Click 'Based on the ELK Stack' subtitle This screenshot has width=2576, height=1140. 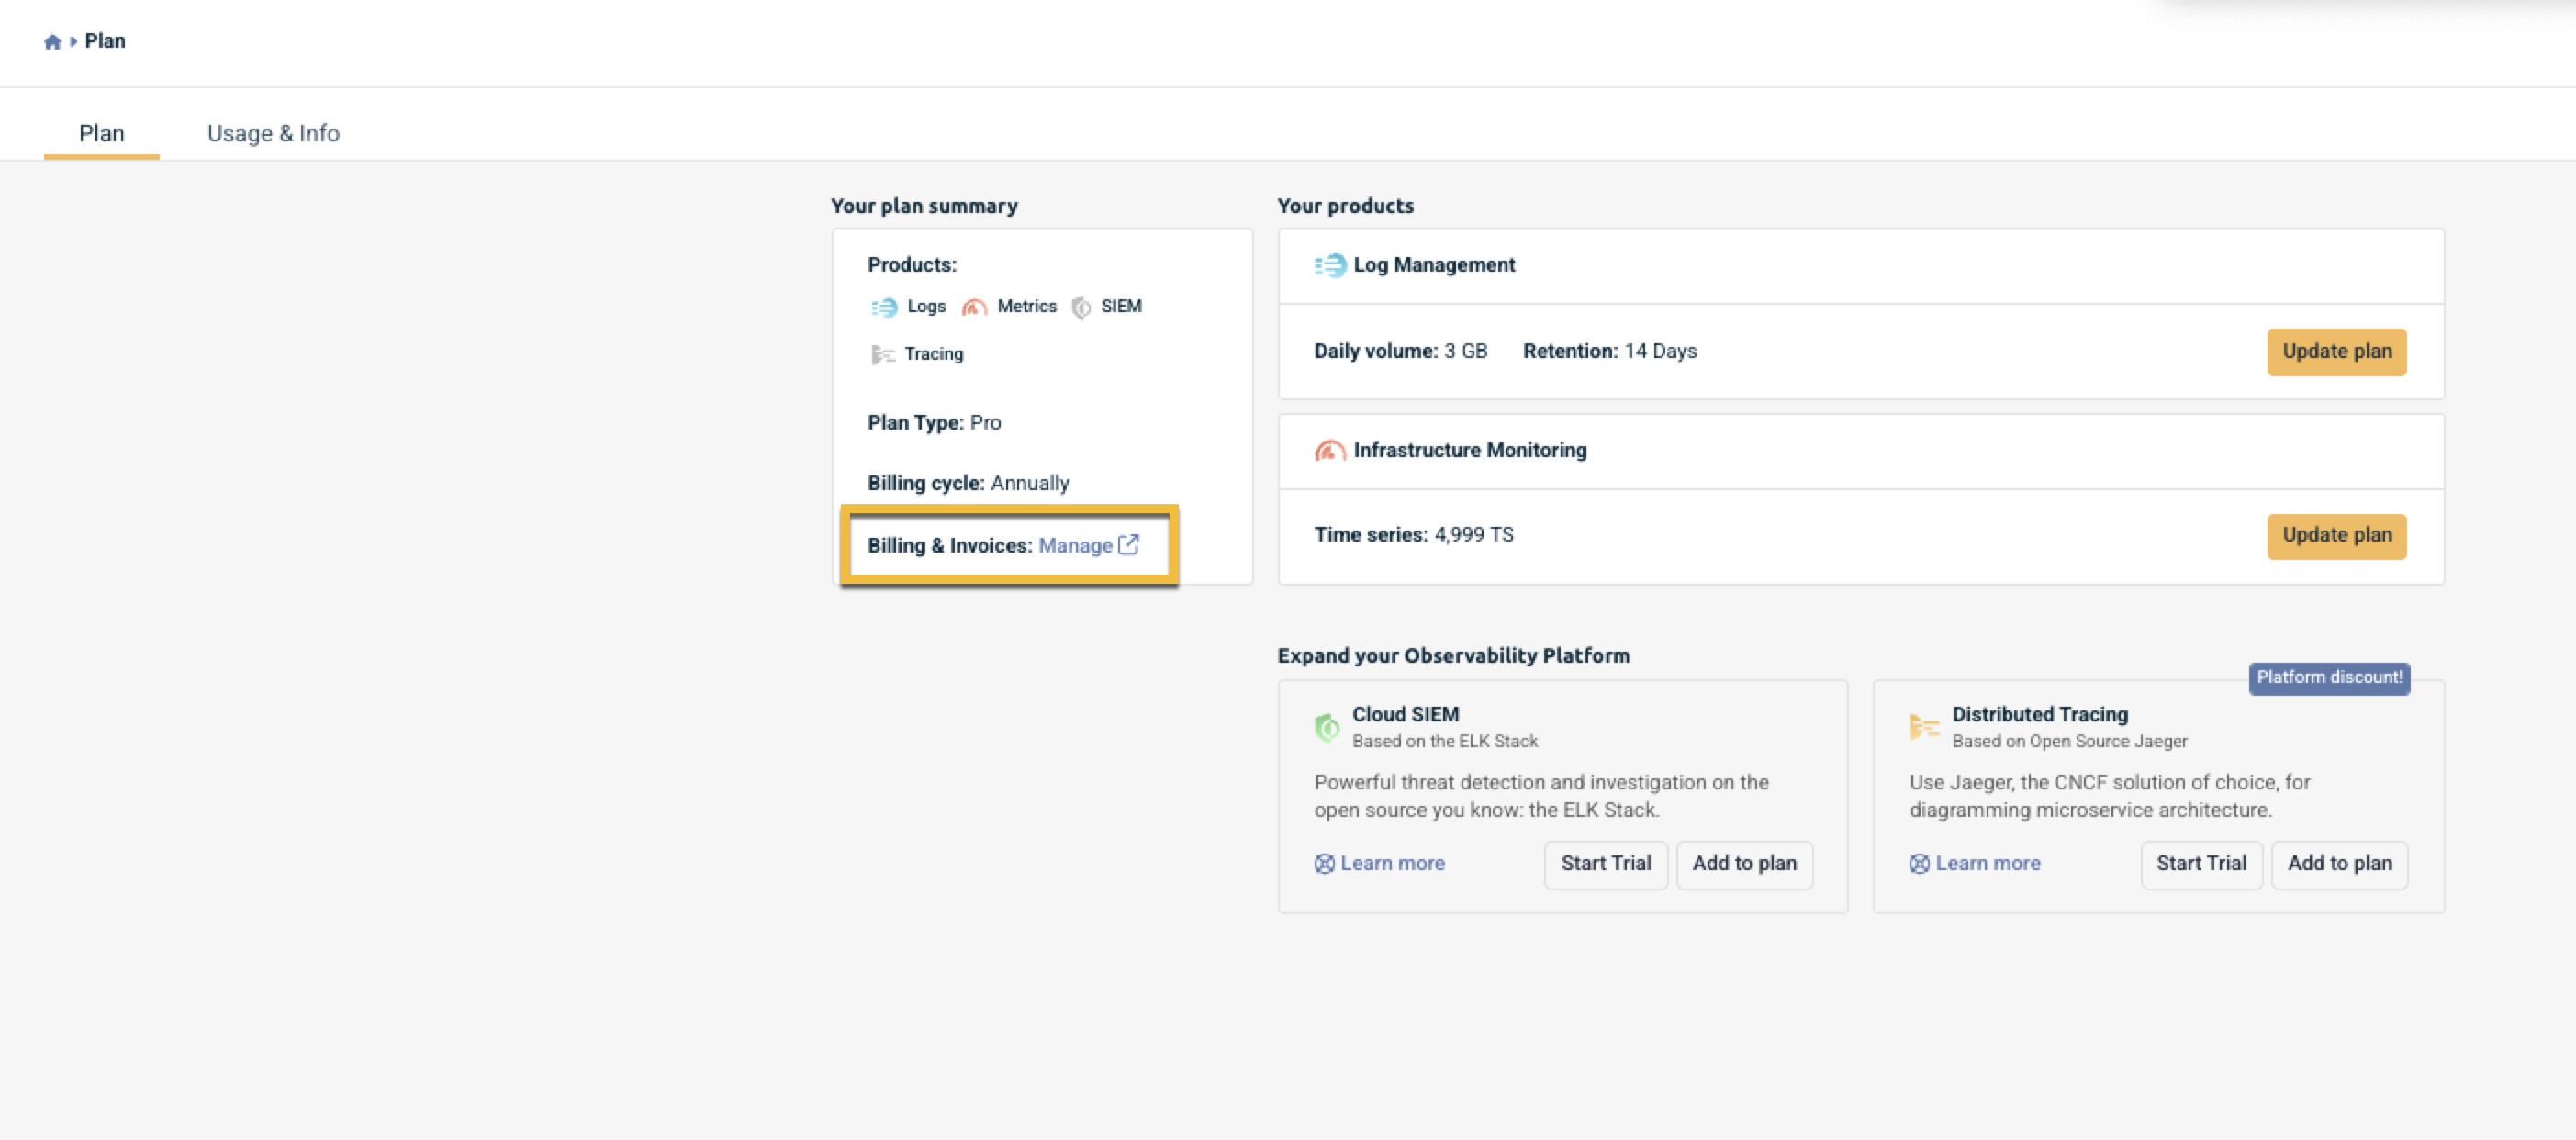click(1444, 741)
